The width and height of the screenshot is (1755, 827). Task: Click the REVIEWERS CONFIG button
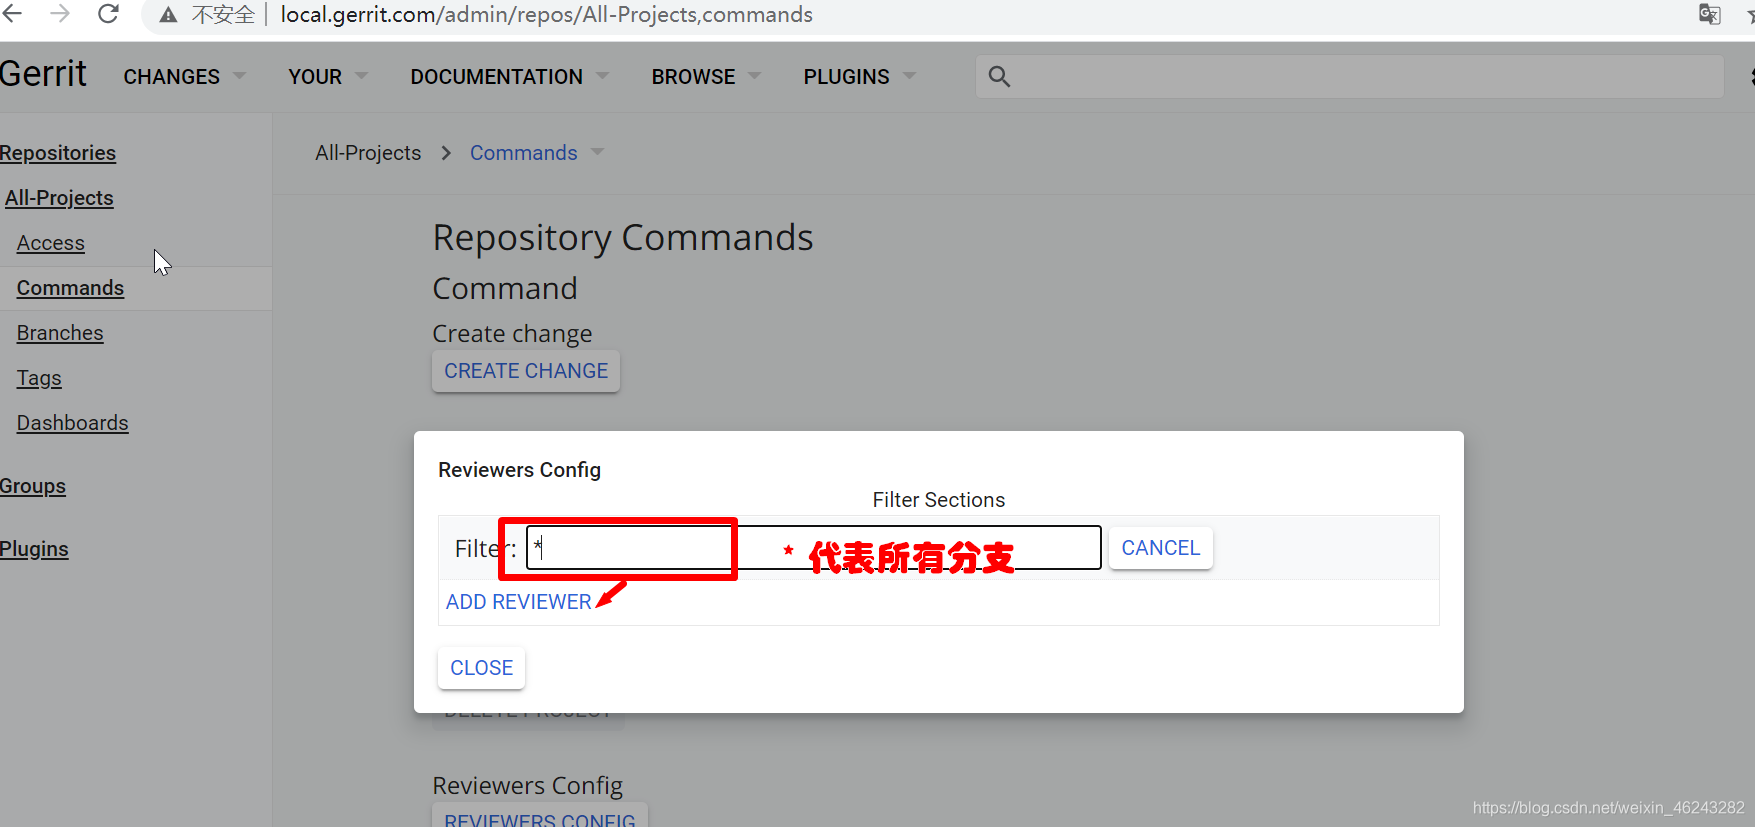coord(540,816)
